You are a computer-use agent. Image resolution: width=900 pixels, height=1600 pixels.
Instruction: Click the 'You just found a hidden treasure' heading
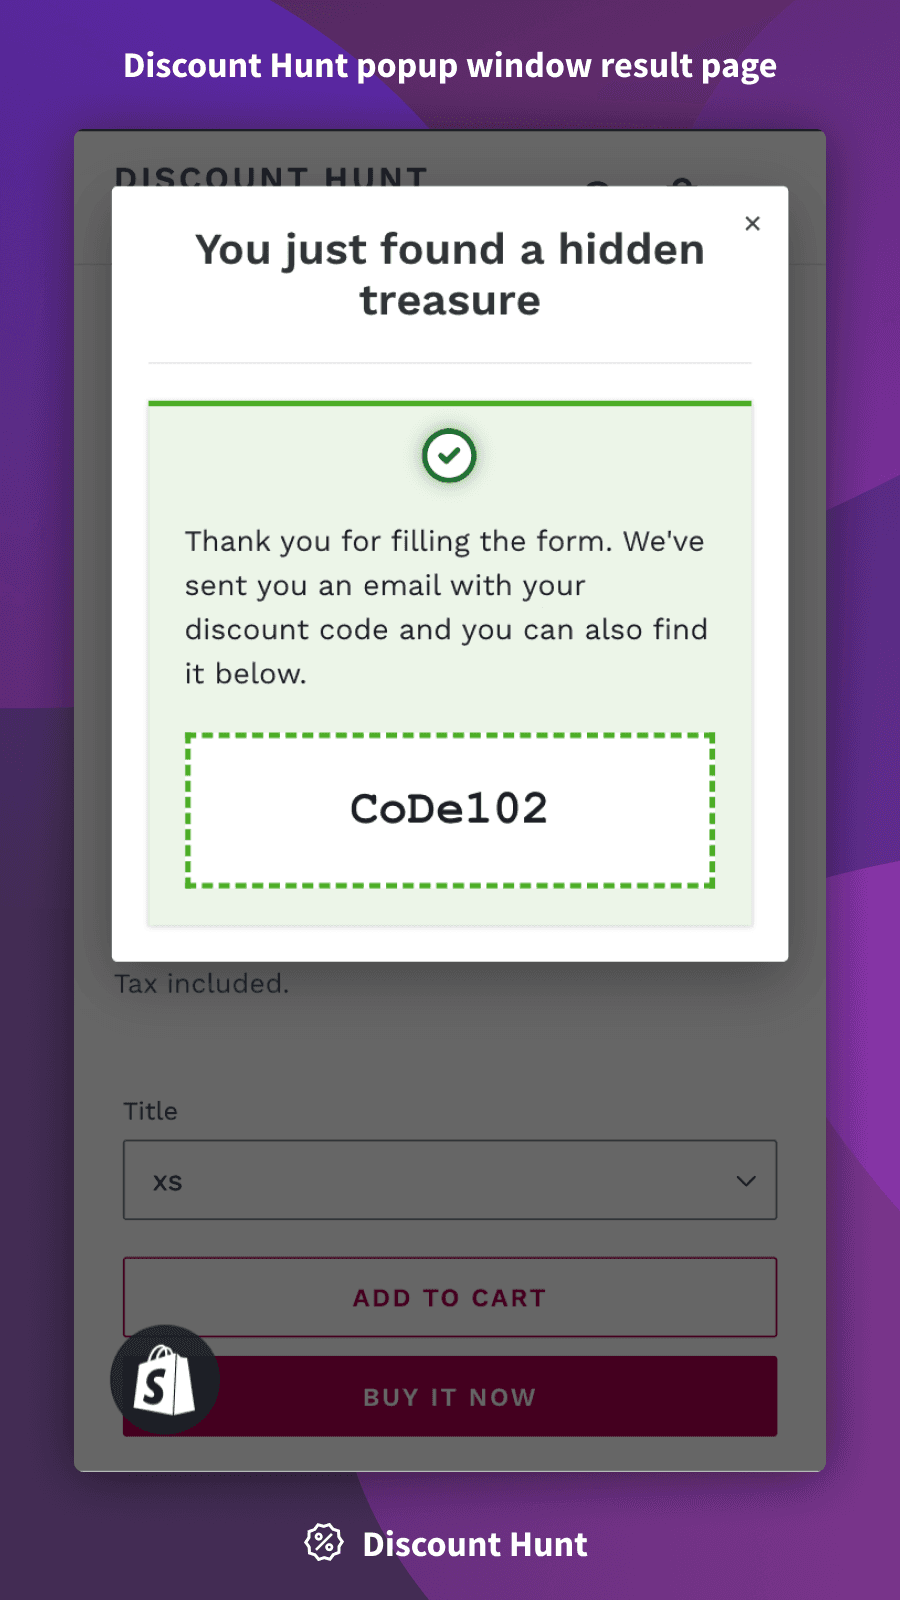pos(449,275)
